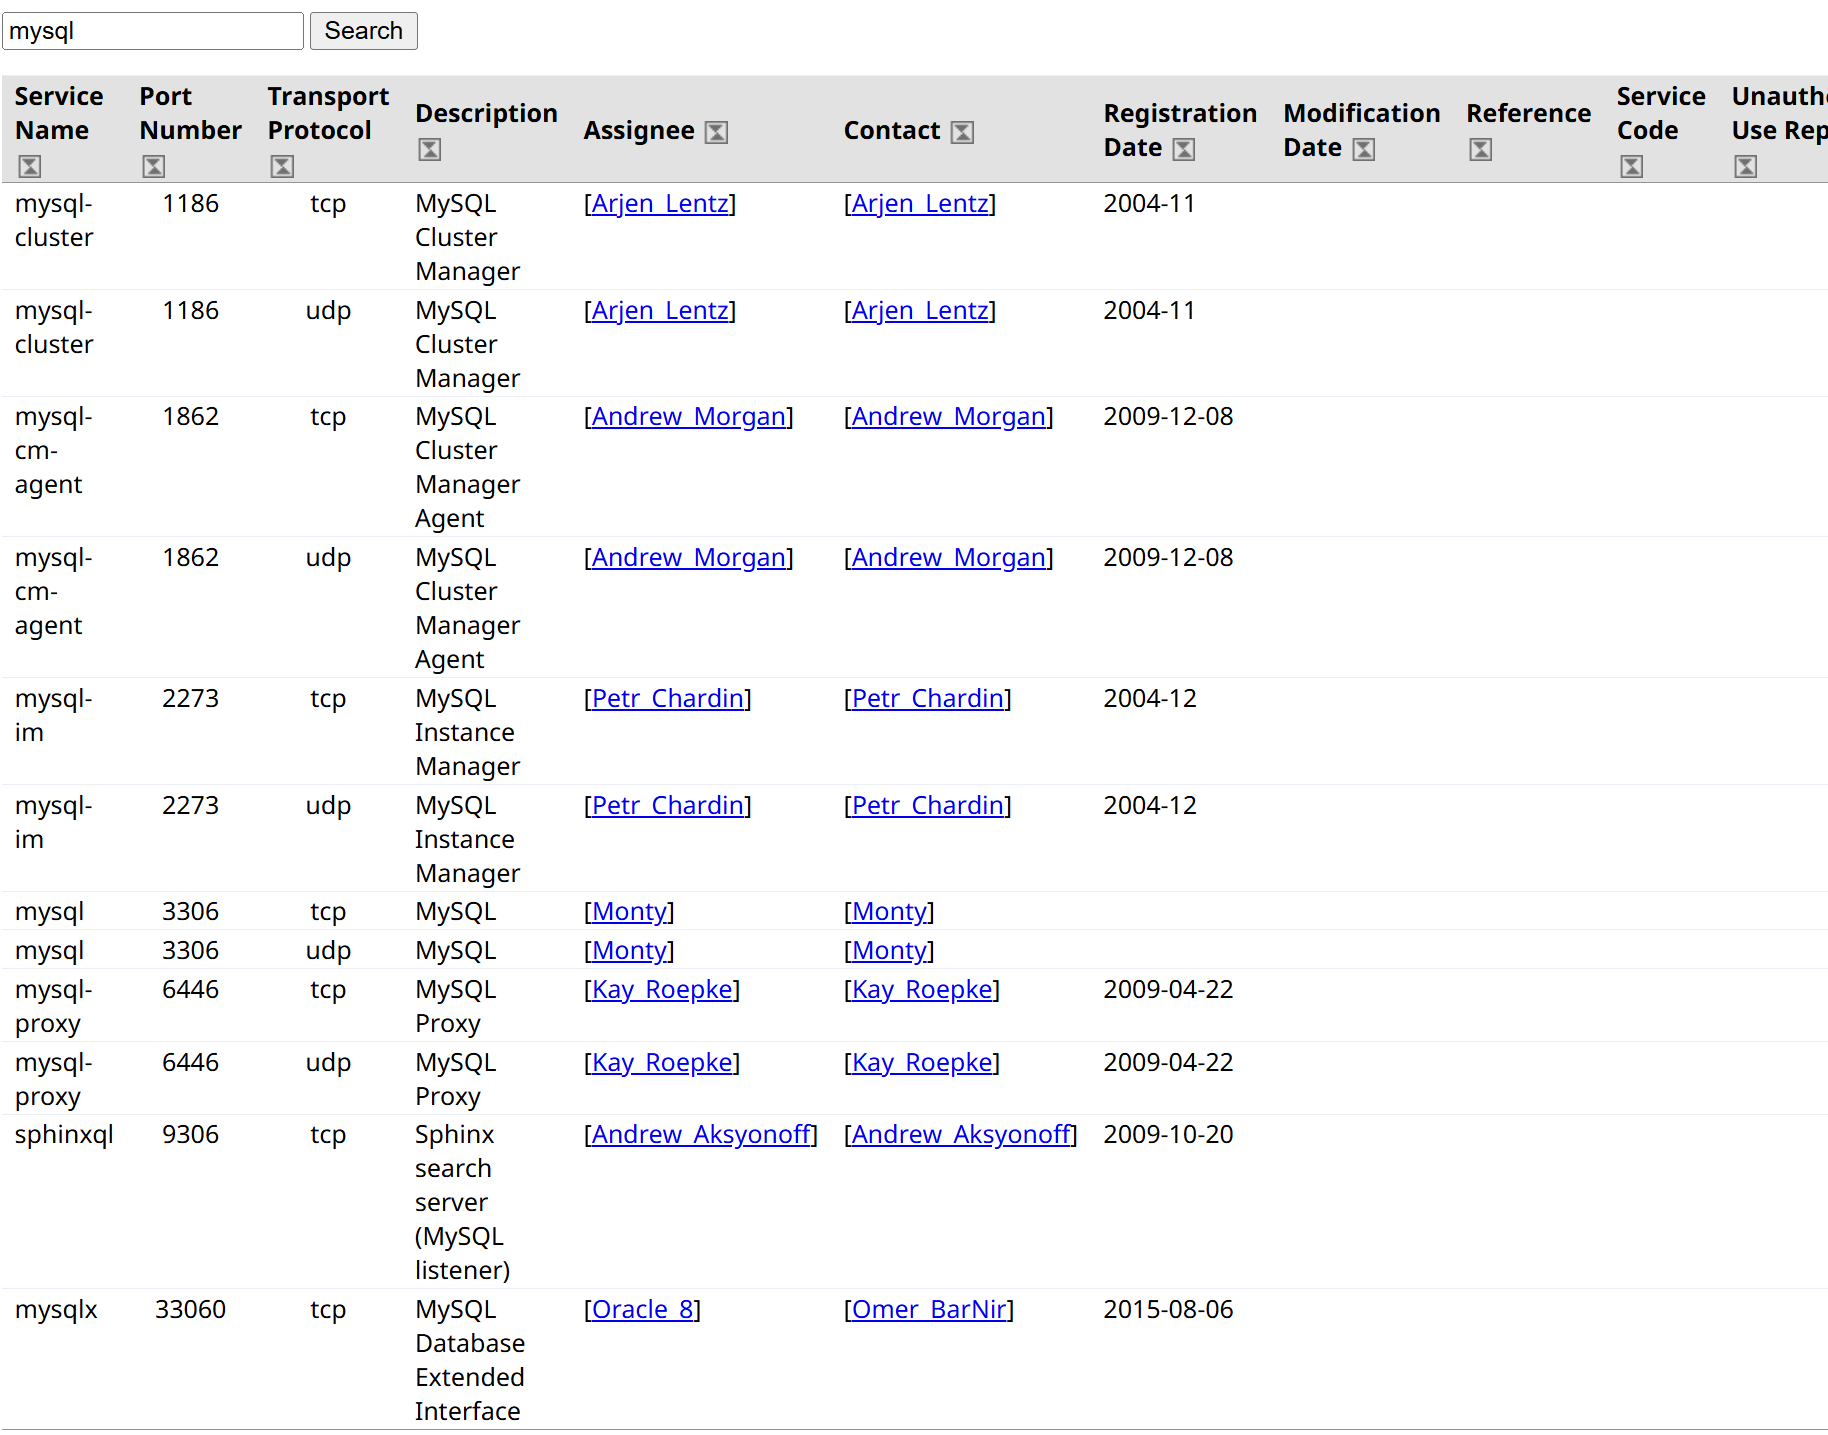Hide the Assignee column via its X icon
The width and height of the screenshot is (1828, 1435).
(x=716, y=132)
